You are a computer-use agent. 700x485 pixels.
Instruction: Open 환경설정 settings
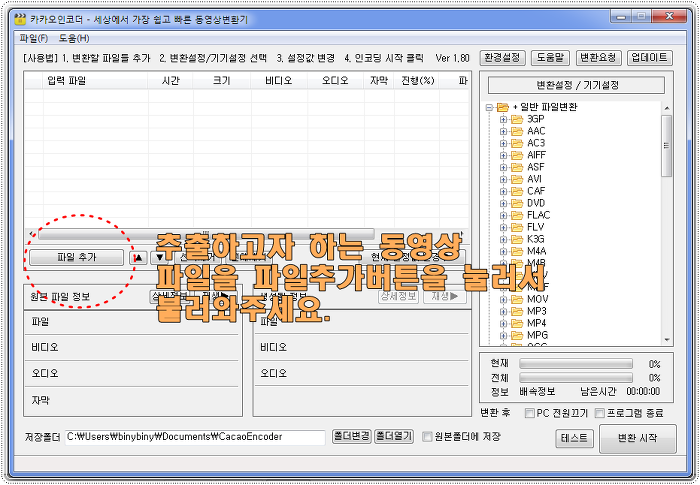pos(503,58)
